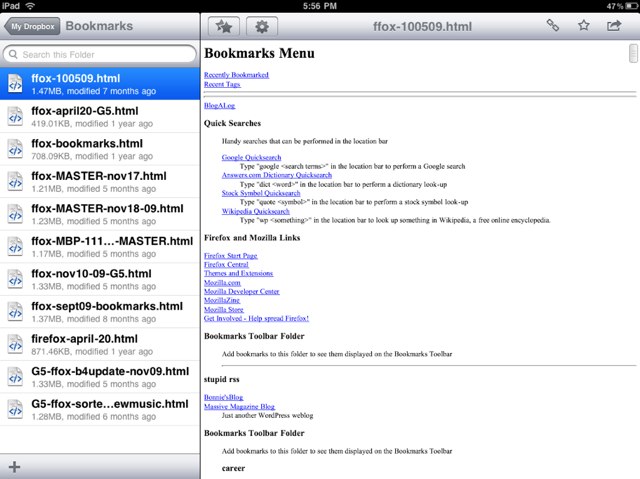This screenshot has height=479, width=640.
Task: Tap the HTML file icon for ffox-nov10-09-G5.html
Action: coord(15,279)
